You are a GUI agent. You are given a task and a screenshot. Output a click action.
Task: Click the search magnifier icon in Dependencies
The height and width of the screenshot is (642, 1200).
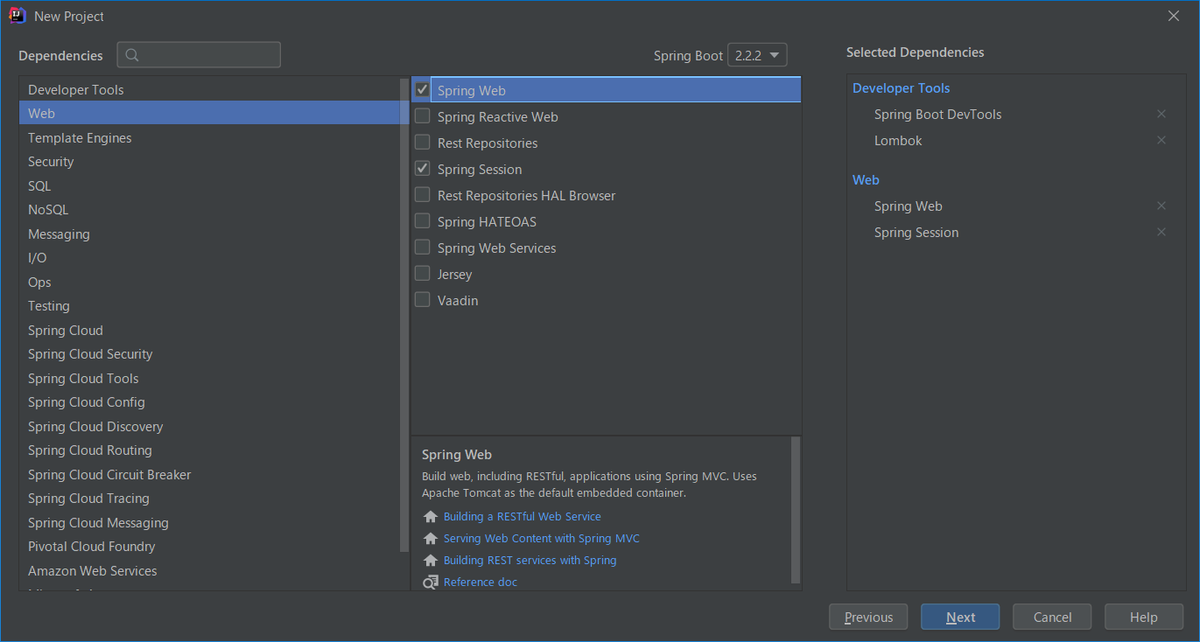point(132,55)
